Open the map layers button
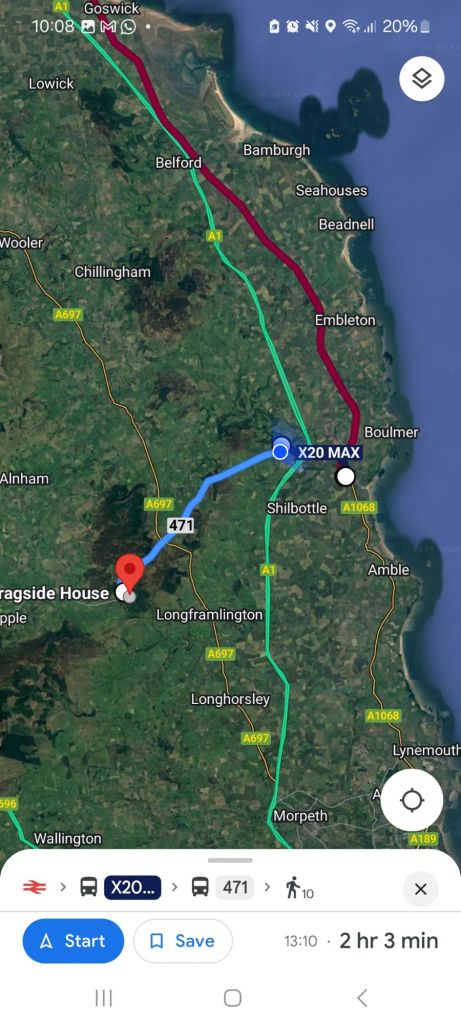Image resolution: width=461 pixels, height=1024 pixels. pos(422,79)
